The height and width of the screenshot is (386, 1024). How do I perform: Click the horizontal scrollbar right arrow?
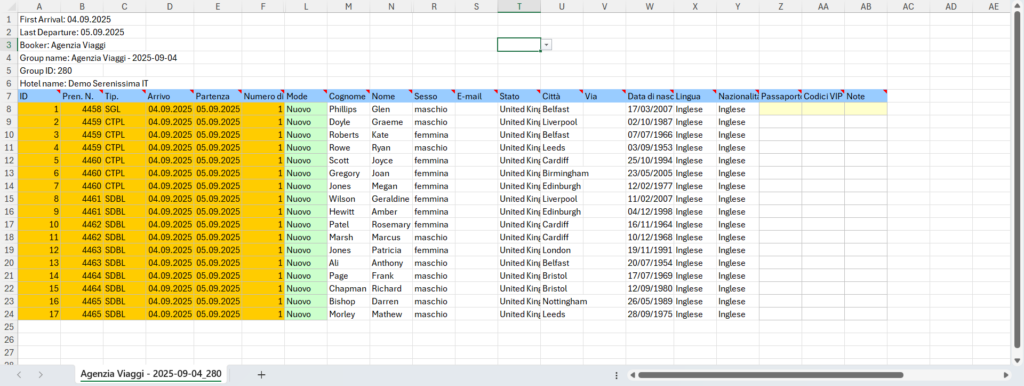(x=1006, y=376)
